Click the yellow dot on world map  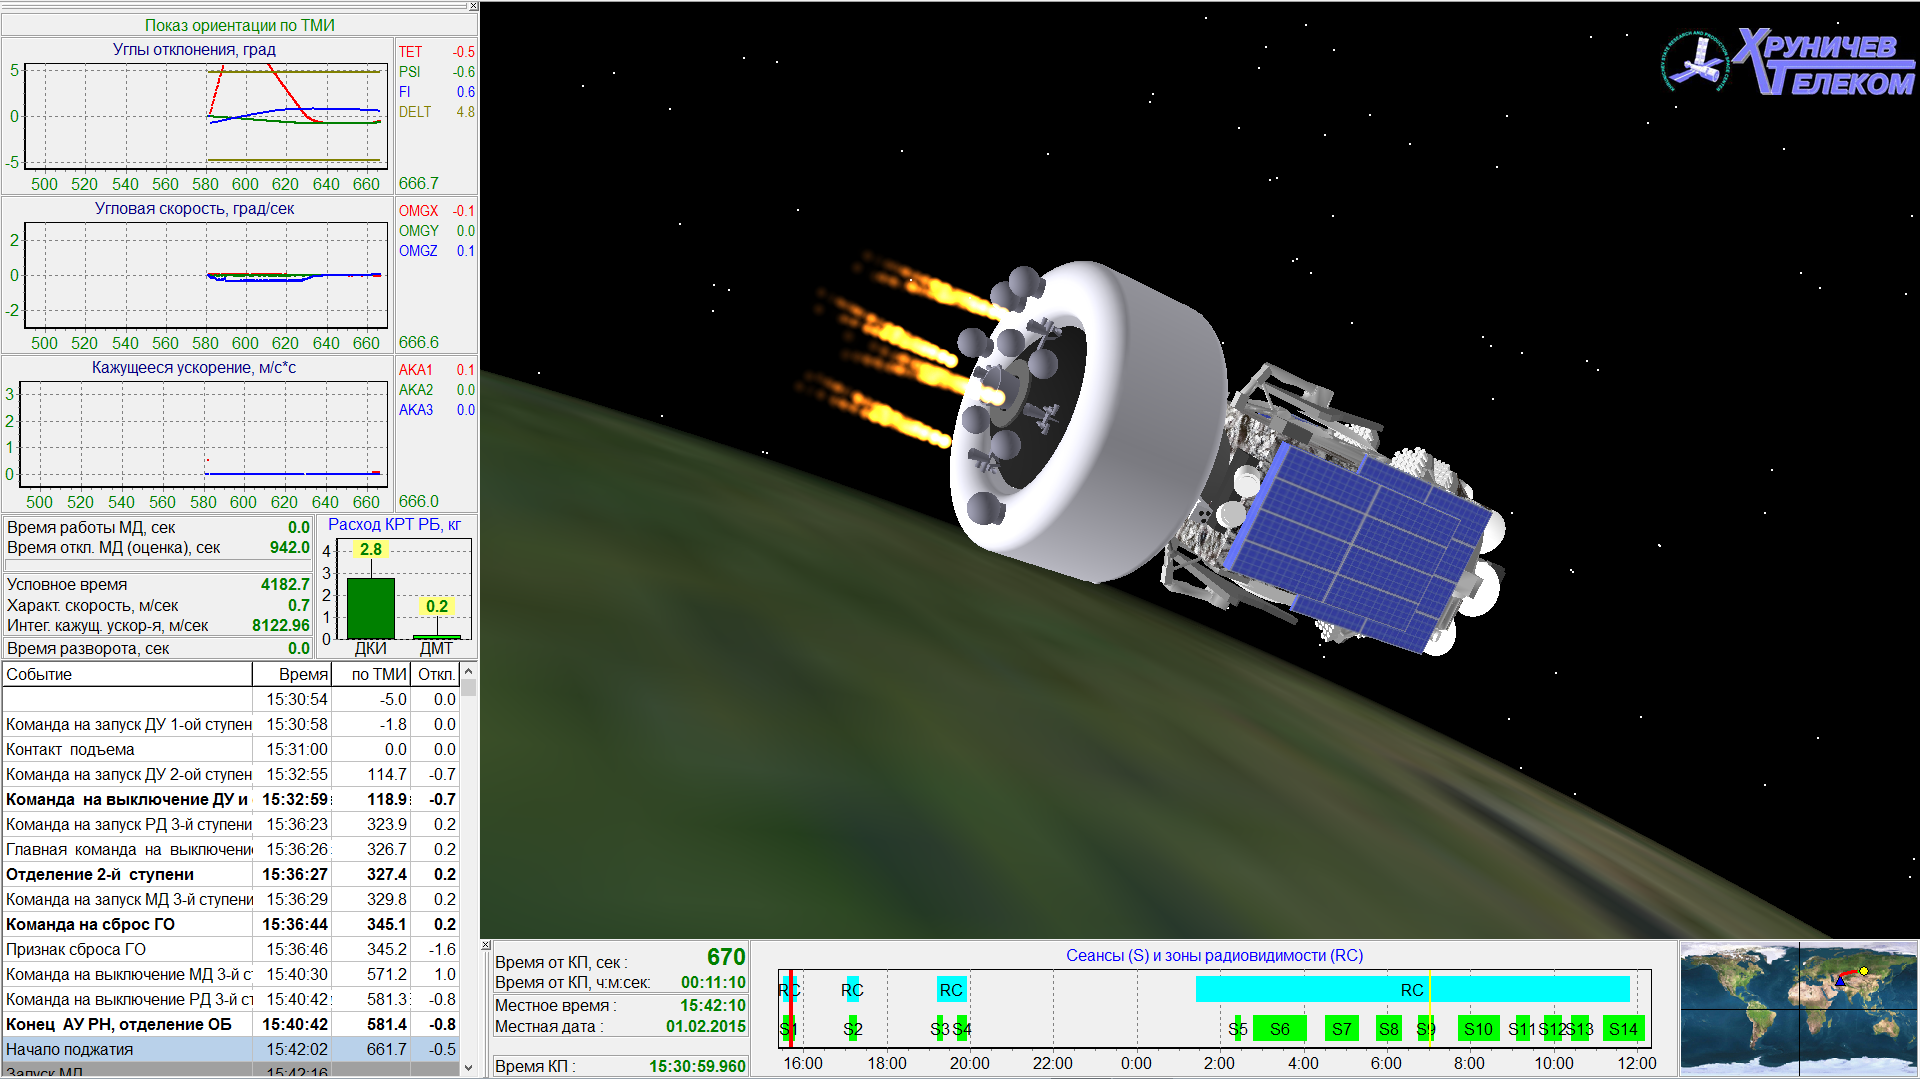pos(1864,971)
